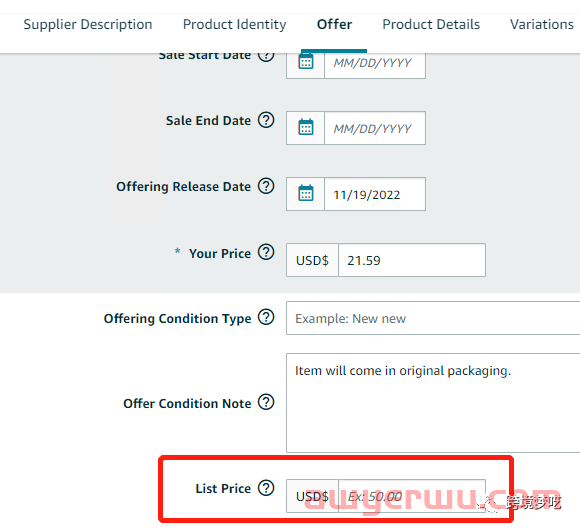Go to the Variations tab
The height and width of the screenshot is (529, 580).
point(542,24)
